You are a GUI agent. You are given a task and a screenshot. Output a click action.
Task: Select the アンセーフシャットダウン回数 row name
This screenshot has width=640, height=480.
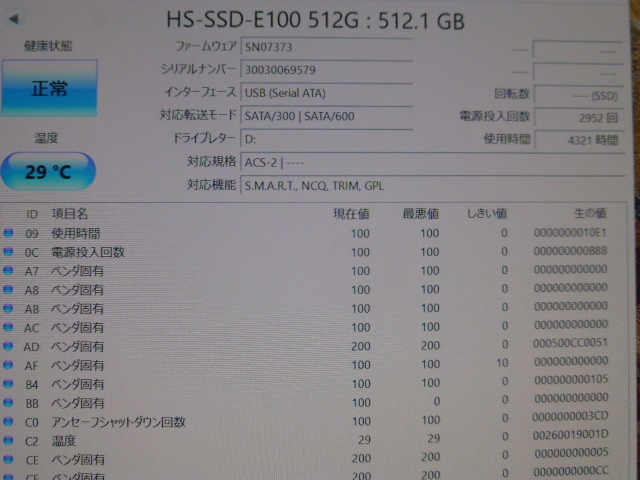[118, 422]
